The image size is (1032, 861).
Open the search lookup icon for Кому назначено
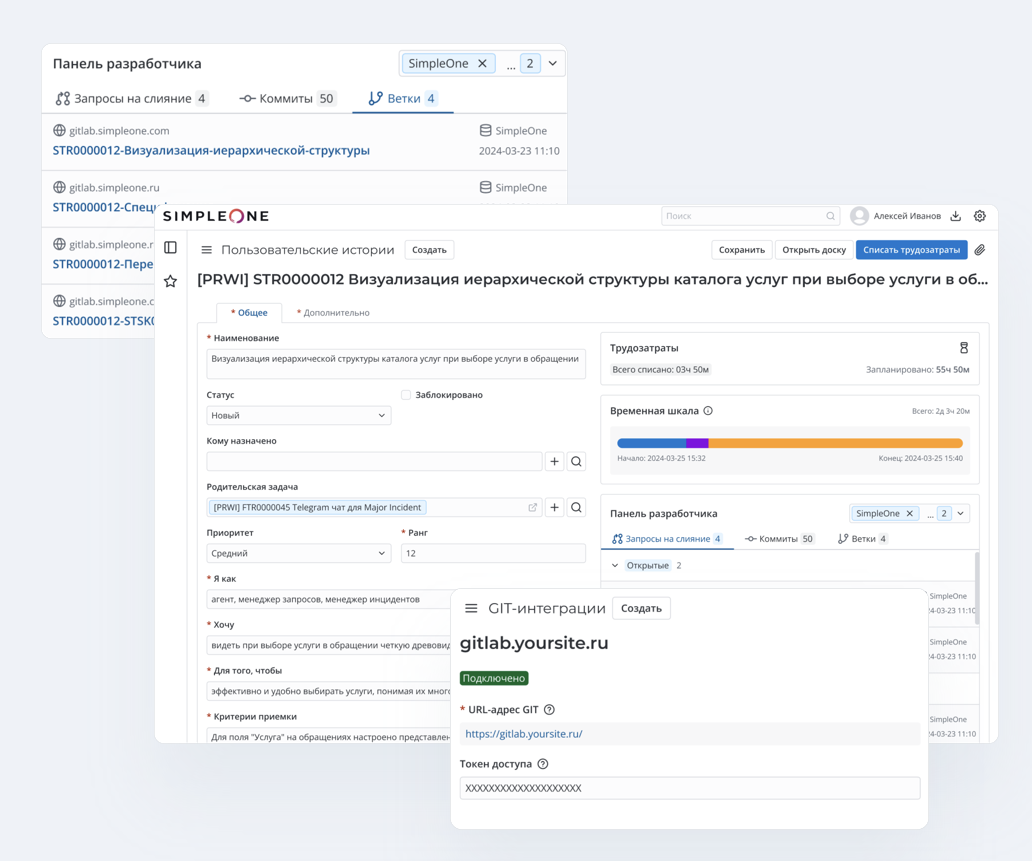tap(575, 461)
